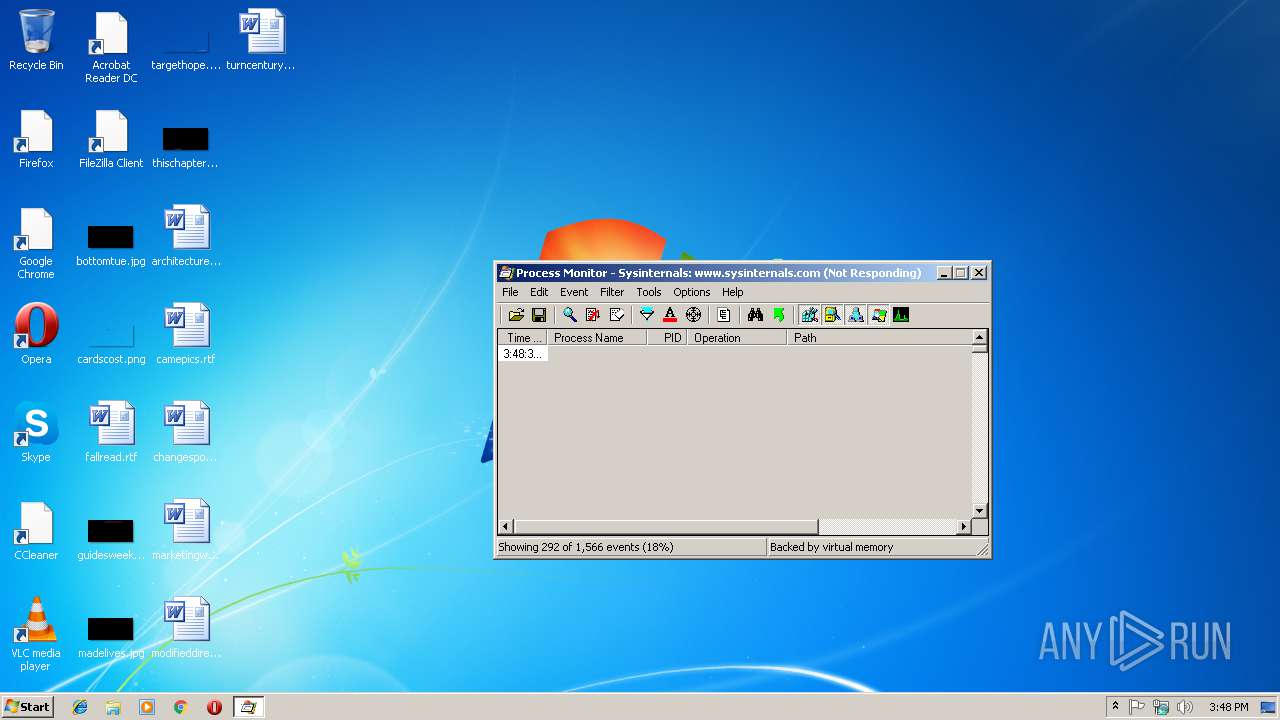This screenshot has height=720, width=1280.
Task: Toggle Show file system activity icon
Action: pos(832,315)
